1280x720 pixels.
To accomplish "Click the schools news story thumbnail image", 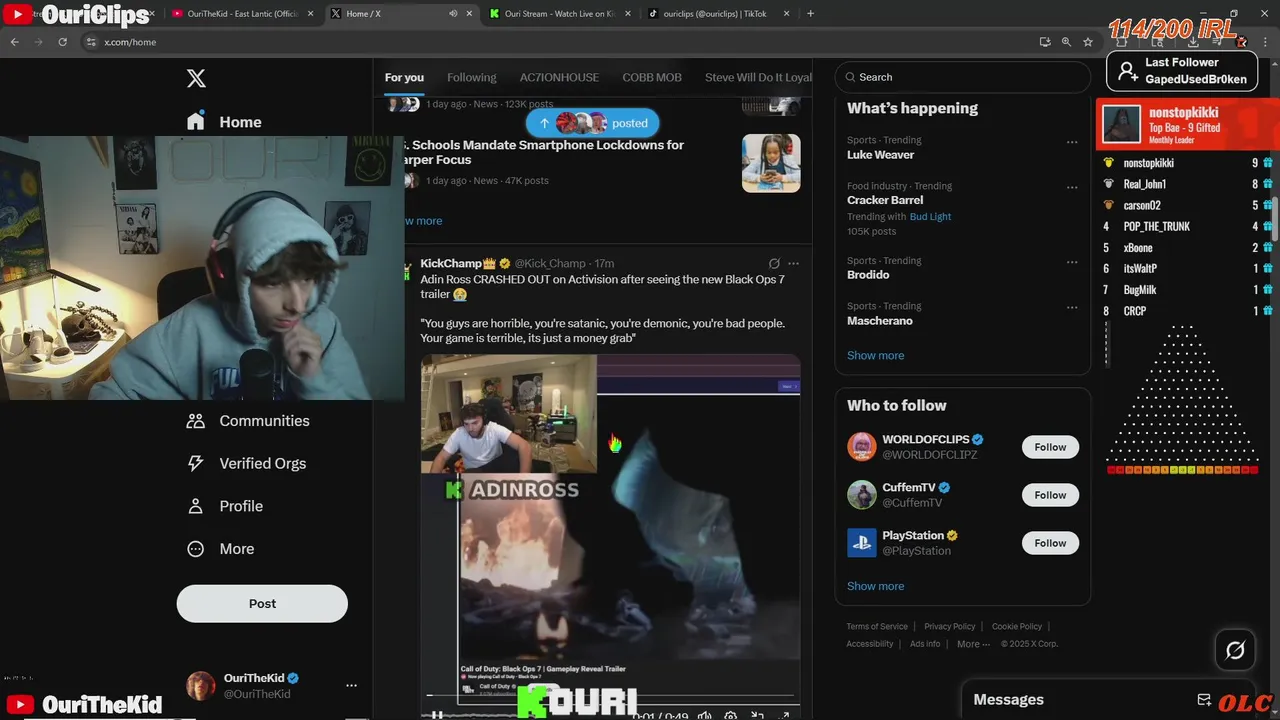I will [x=771, y=162].
